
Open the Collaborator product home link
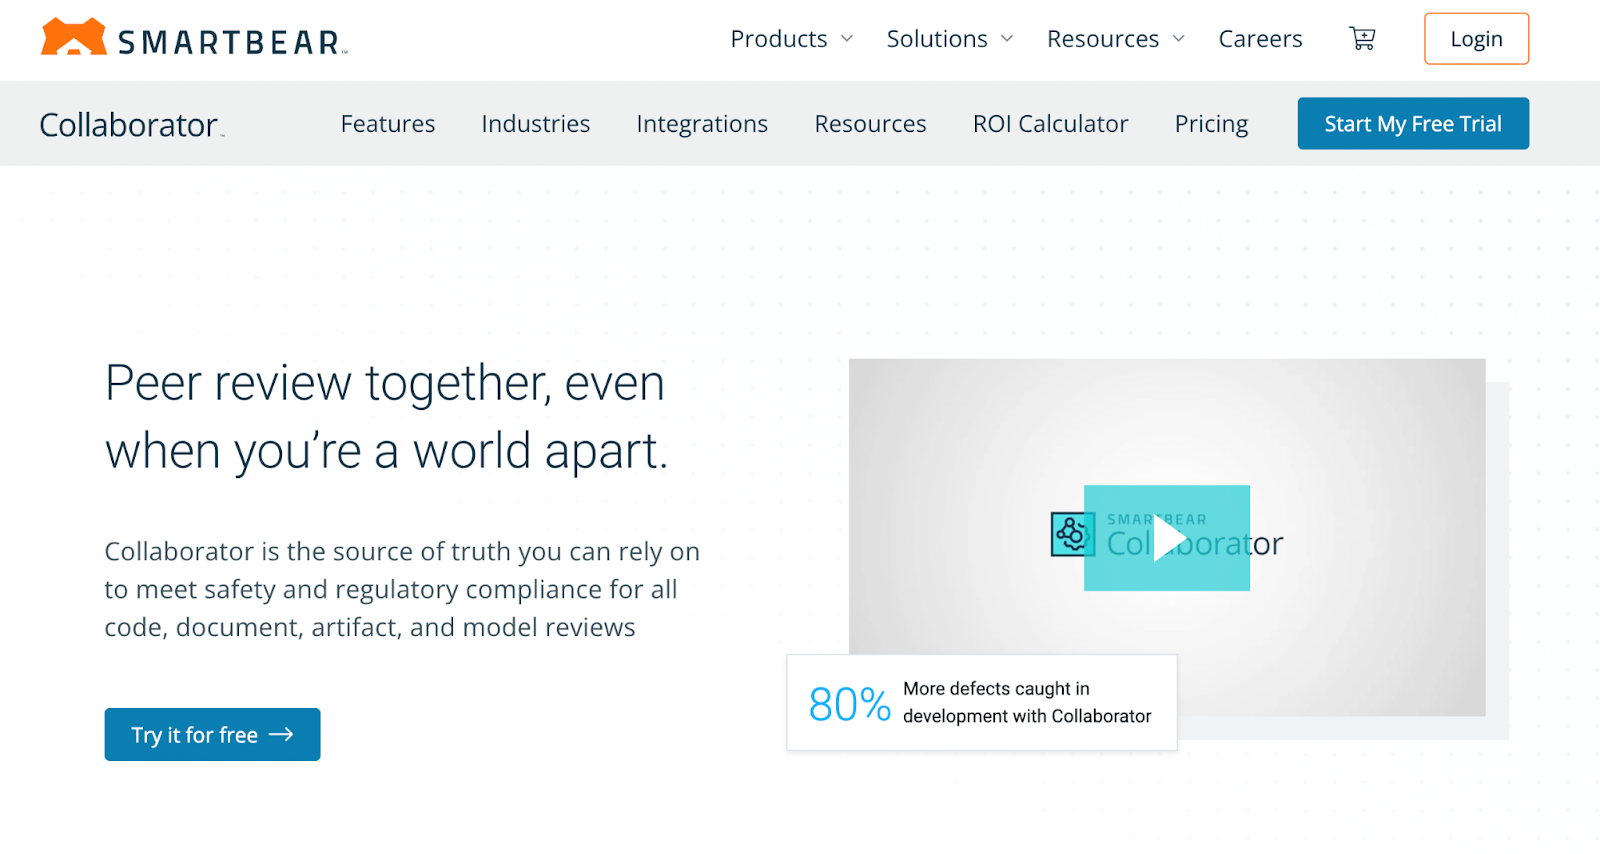tap(131, 125)
